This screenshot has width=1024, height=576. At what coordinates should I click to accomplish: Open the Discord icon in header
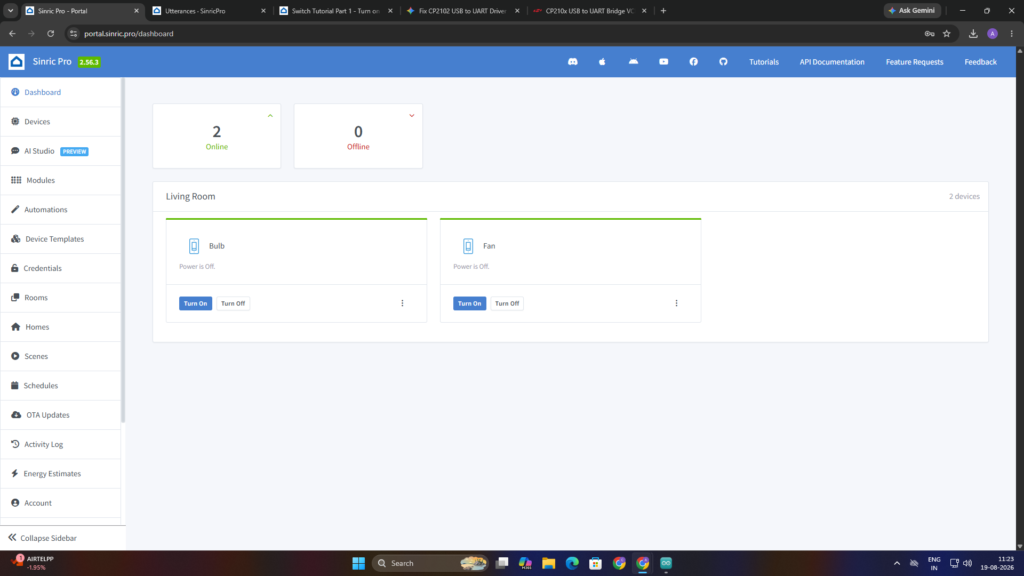pos(573,61)
